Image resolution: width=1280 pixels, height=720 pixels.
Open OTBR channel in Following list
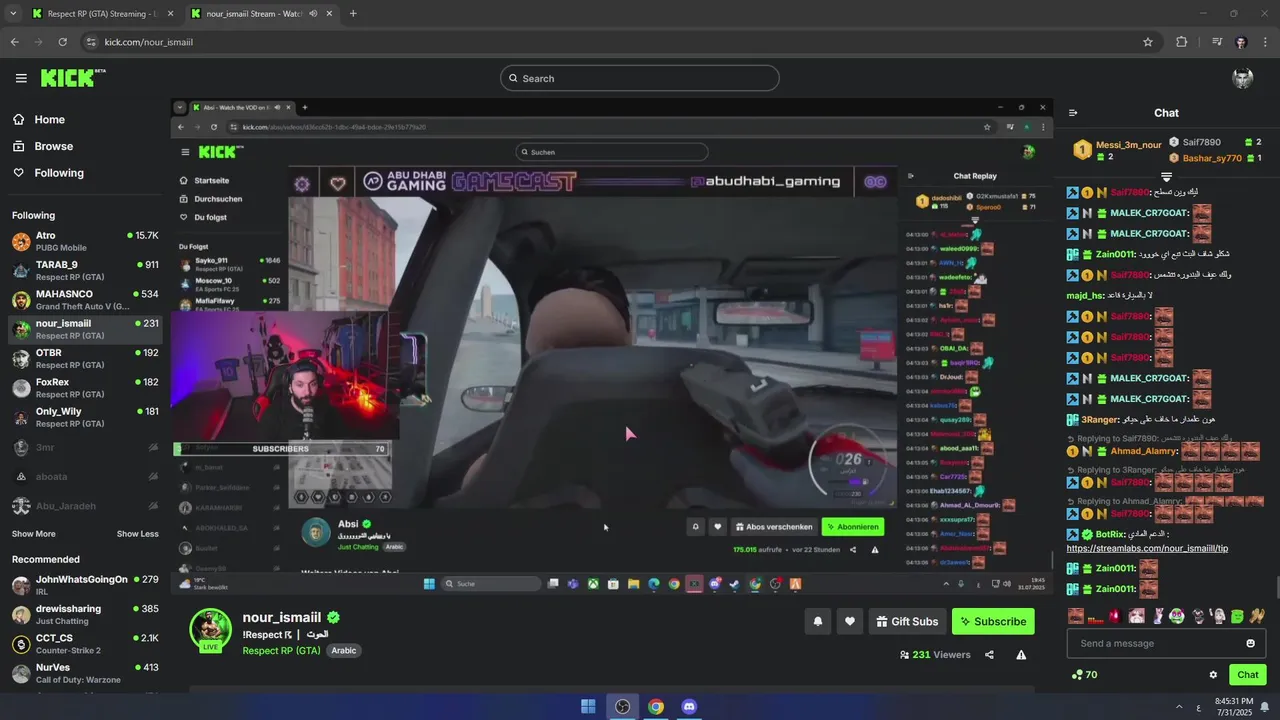85,358
